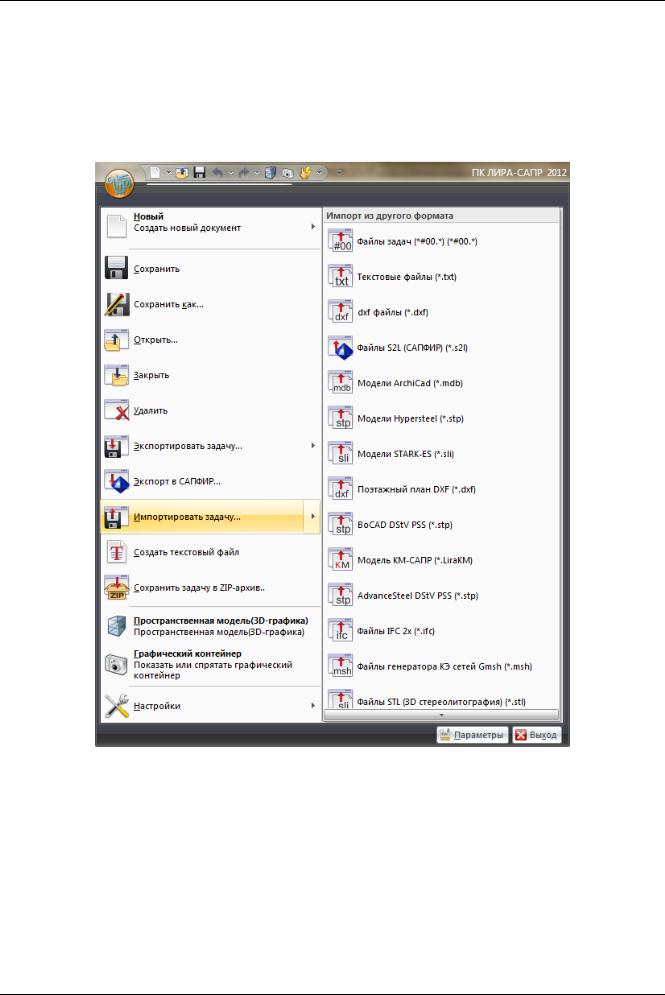The height and width of the screenshot is (995, 665).
Task: Click the KM import icon
Action: click(x=341, y=560)
